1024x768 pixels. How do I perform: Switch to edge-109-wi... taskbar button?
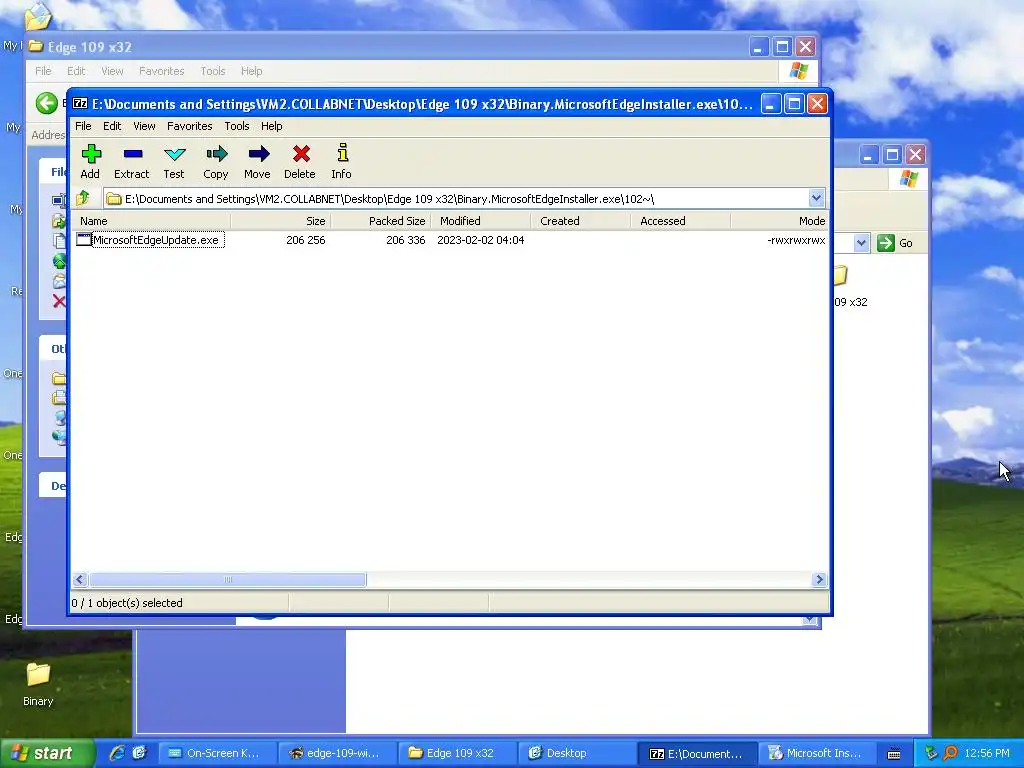pos(338,753)
